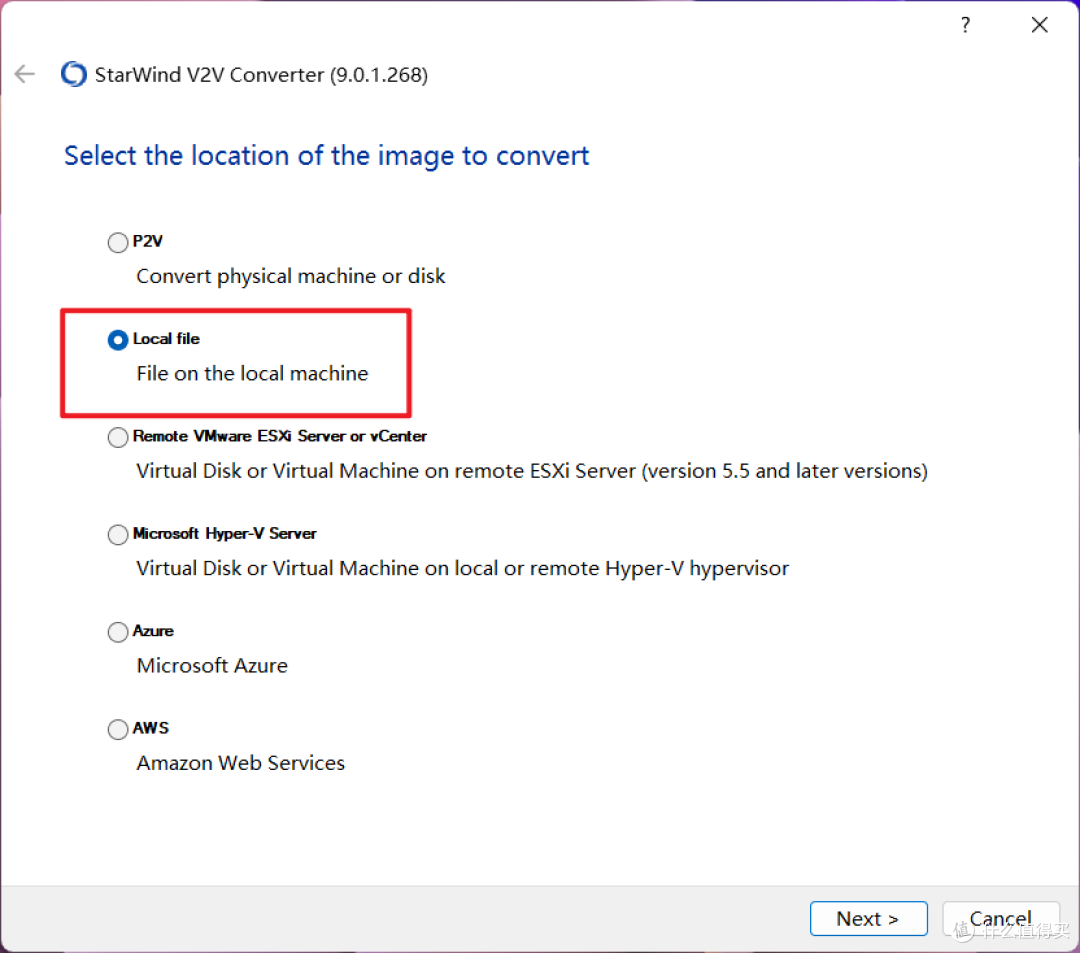
Task: Choose the AWS radio option
Action: [x=118, y=729]
